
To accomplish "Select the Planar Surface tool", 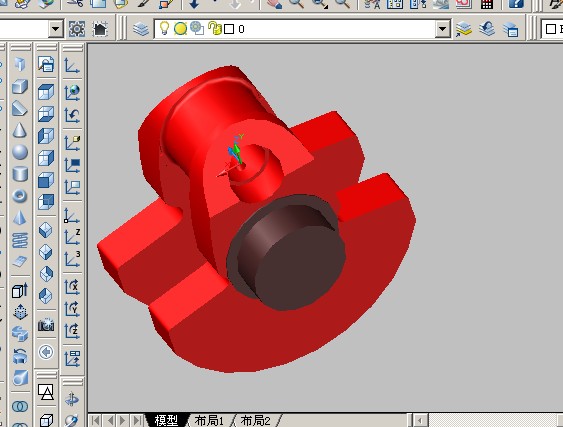I will click(x=20, y=261).
